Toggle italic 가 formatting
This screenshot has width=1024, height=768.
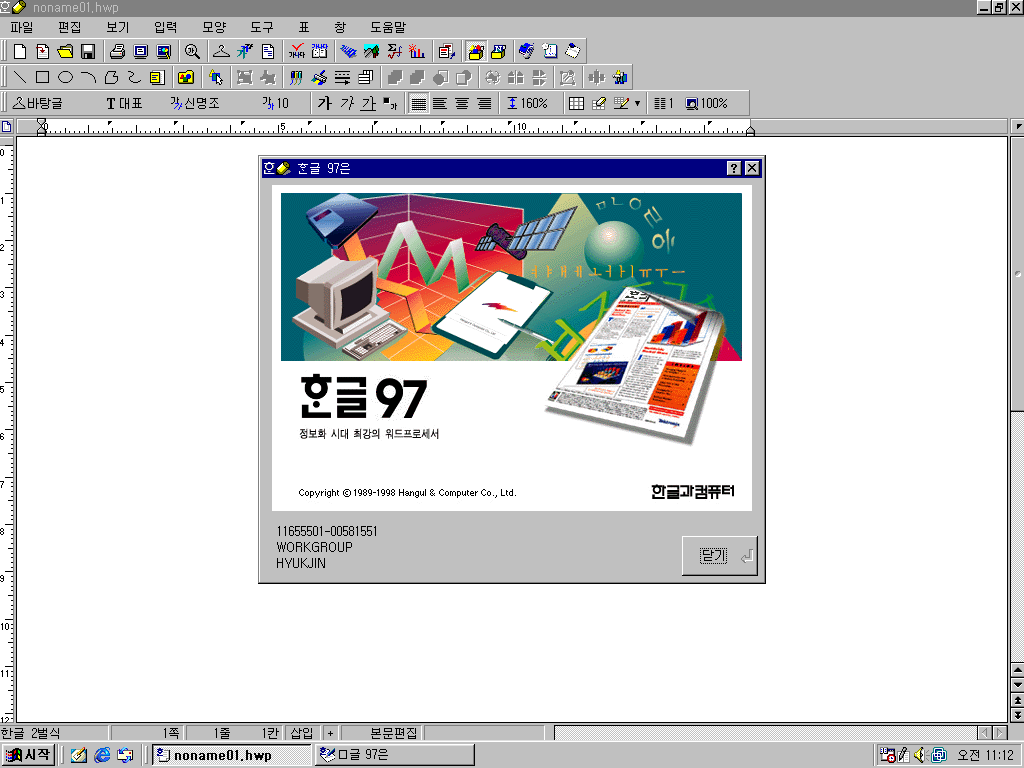pyautogui.click(x=347, y=103)
